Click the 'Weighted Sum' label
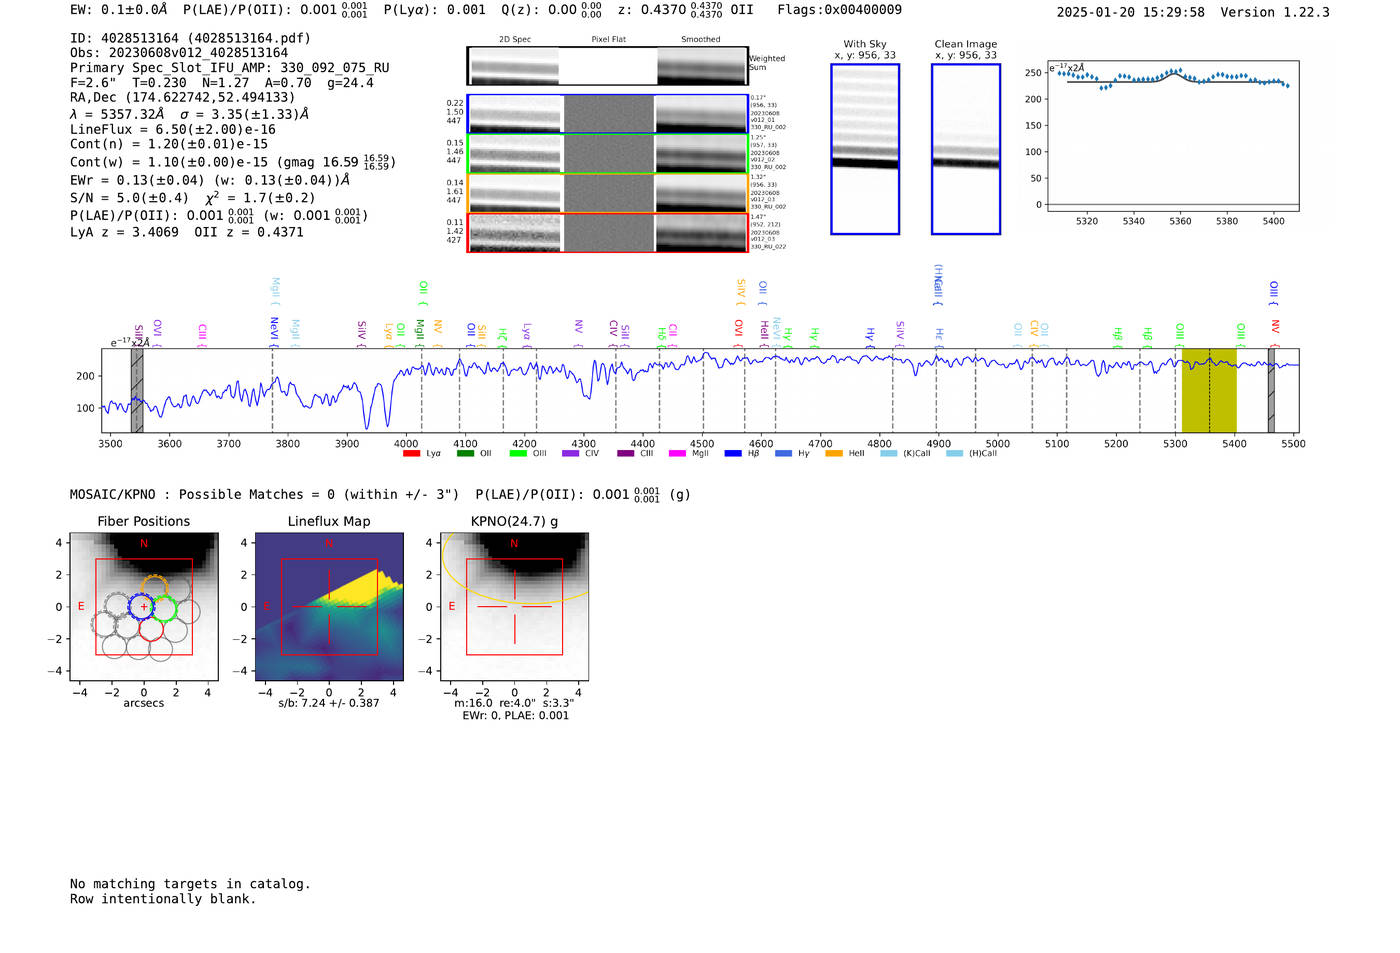Viewport: 1400px width, 953px height. [x=767, y=63]
